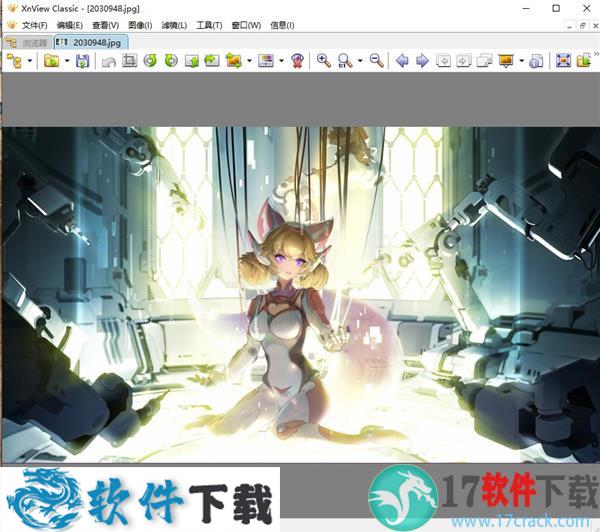Screen dimensions: 600x532
Task: Click the next page icon
Action: [463, 60]
